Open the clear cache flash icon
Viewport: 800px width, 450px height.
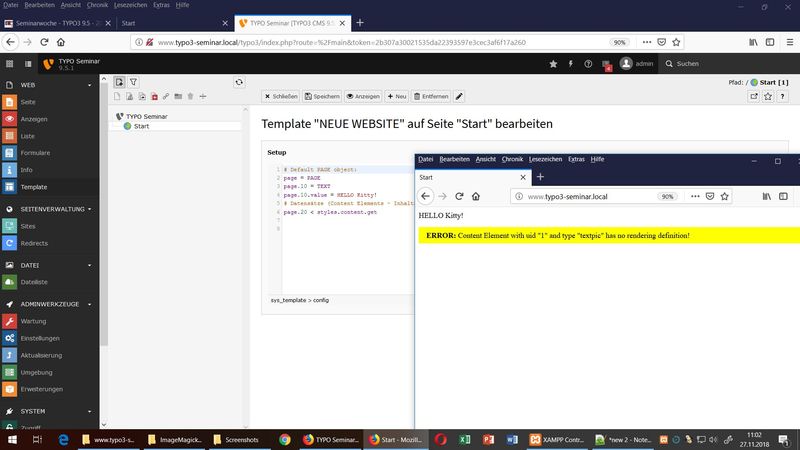[570, 64]
